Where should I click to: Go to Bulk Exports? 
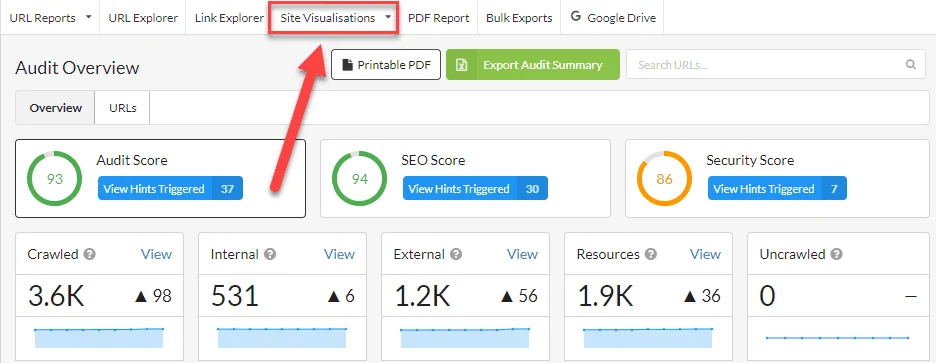click(519, 18)
